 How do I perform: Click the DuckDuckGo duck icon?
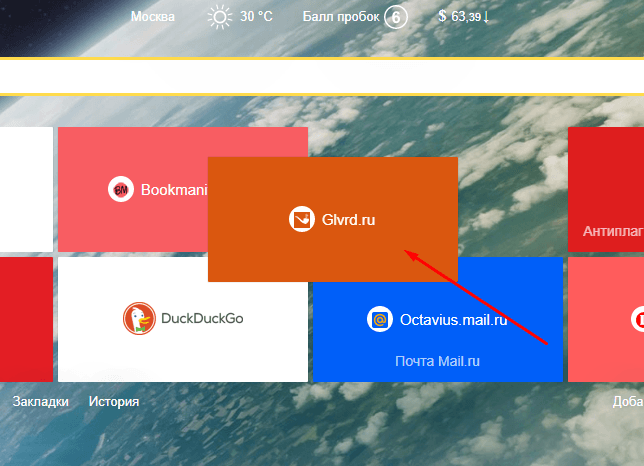coord(139,319)
